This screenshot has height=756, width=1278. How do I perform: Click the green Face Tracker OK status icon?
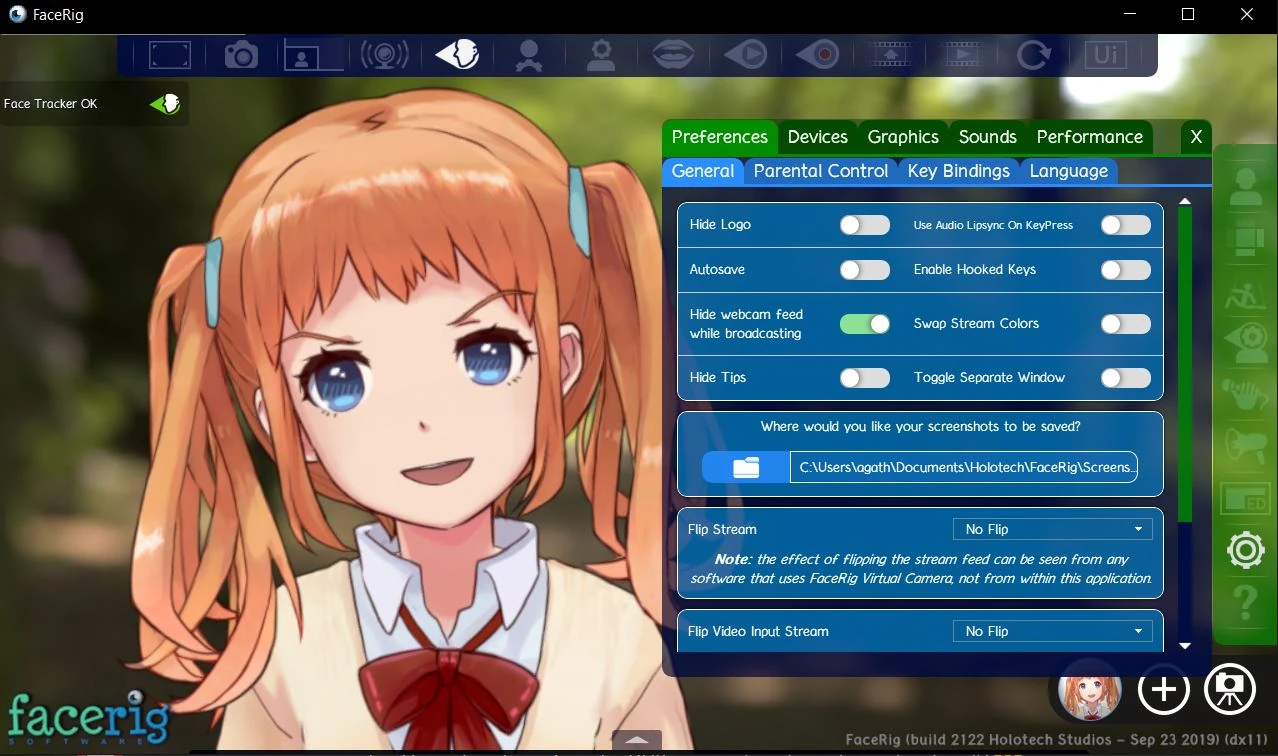pos(165,103)
